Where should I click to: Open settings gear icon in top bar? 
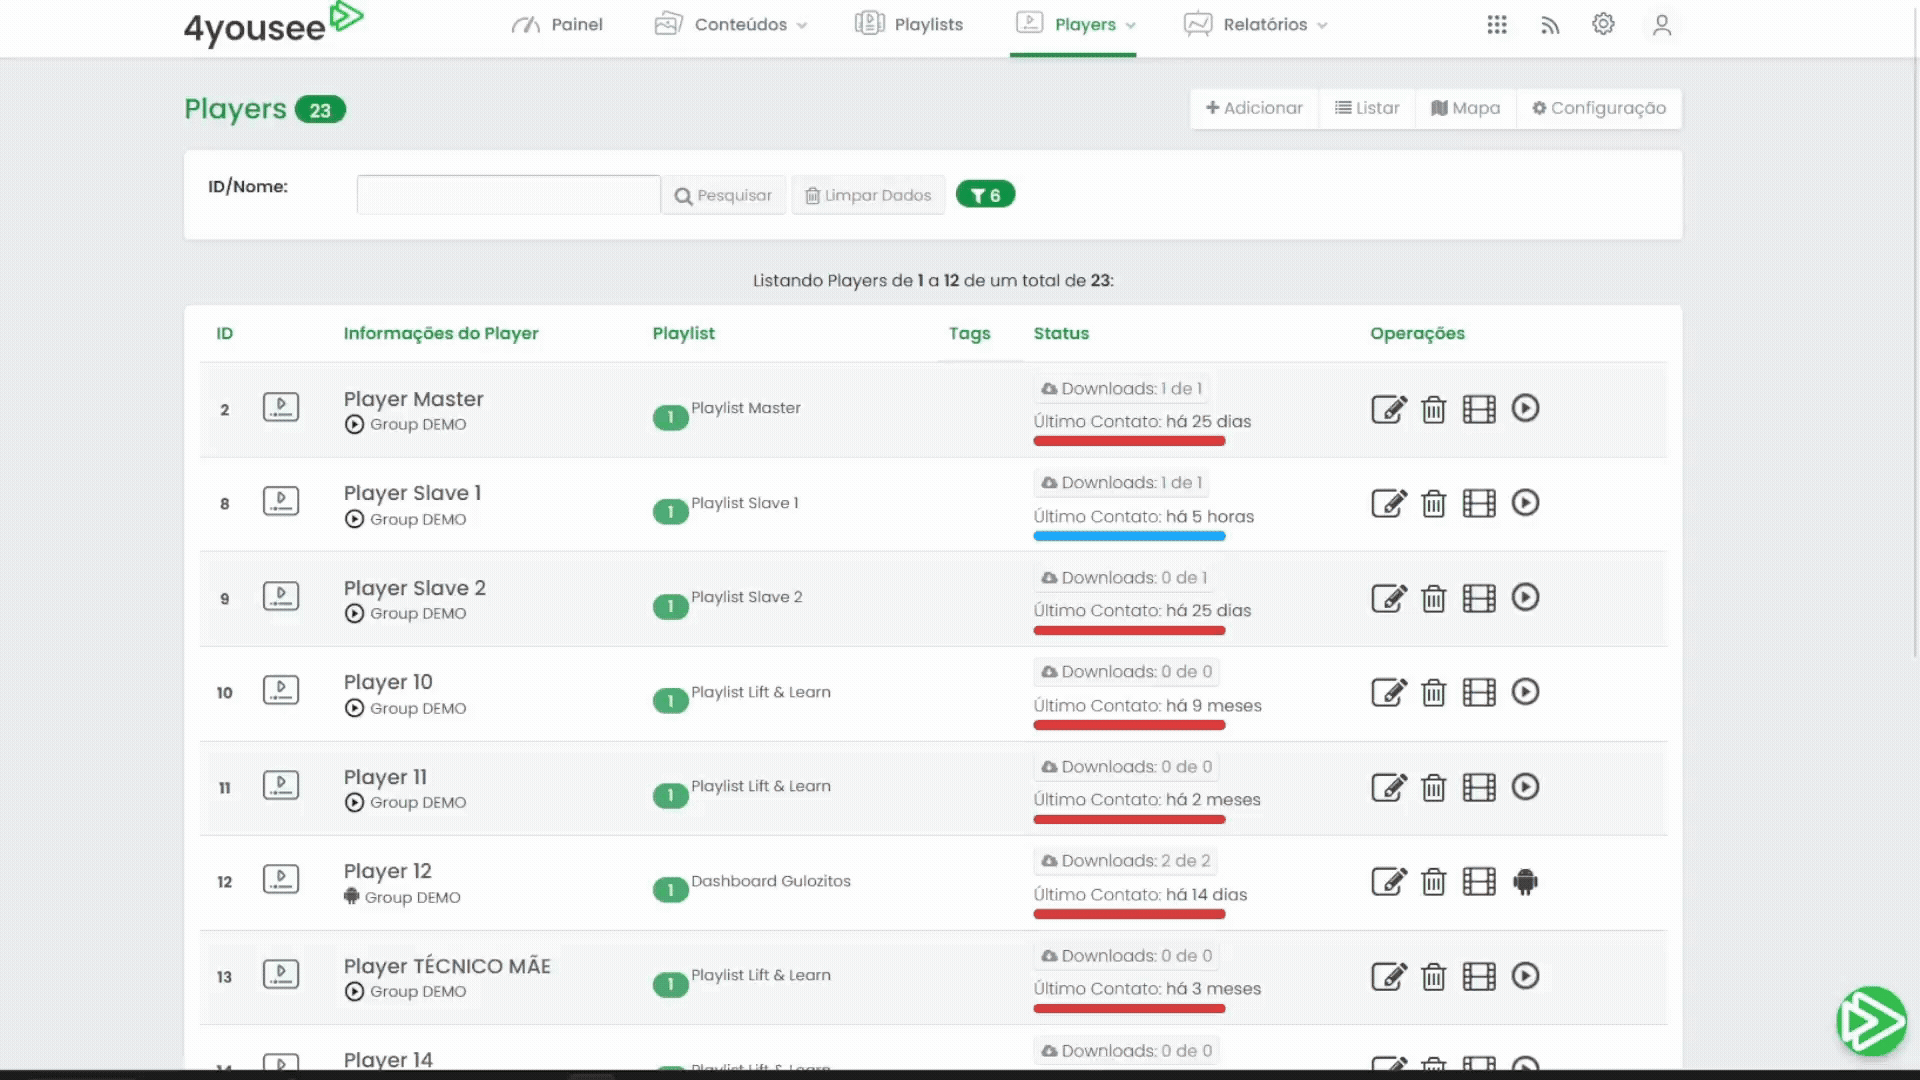(1603, 25)
